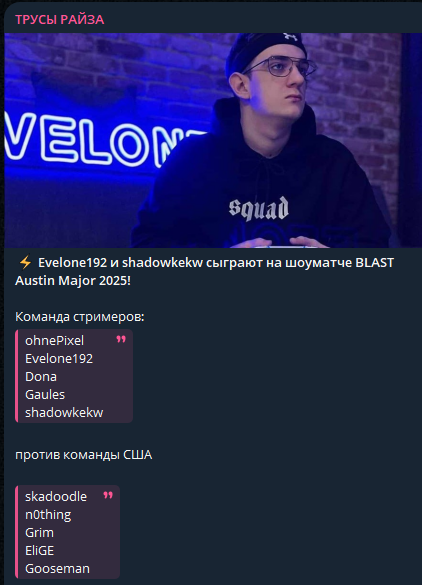
Task: Click Dona in the streamers list
Action: click(41, 376)
